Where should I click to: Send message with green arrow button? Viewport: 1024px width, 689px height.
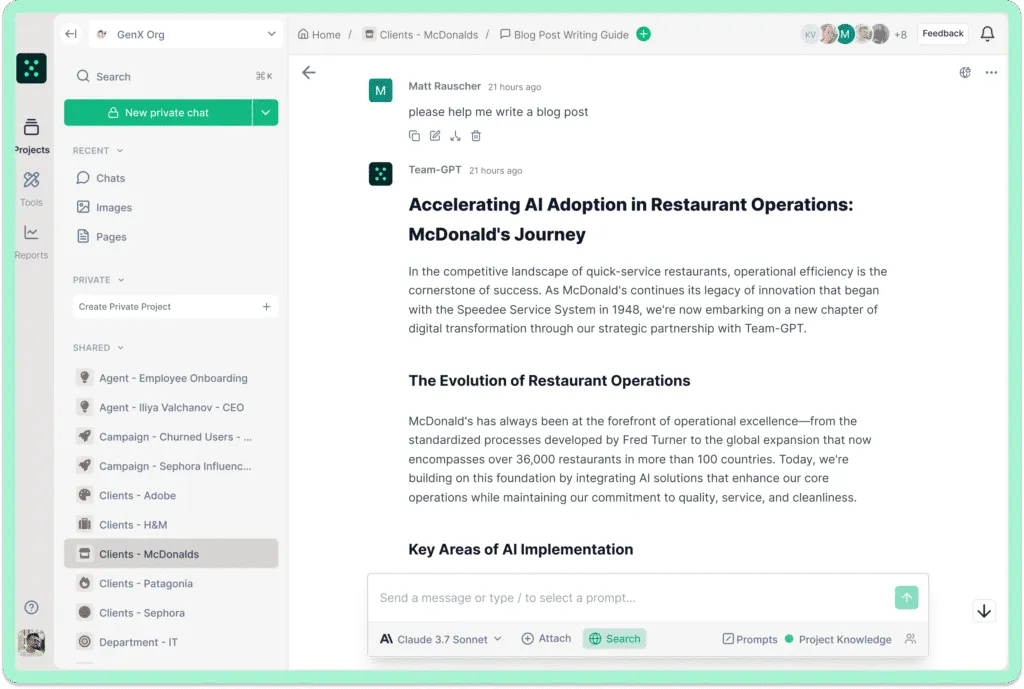(x=906, y=598)
